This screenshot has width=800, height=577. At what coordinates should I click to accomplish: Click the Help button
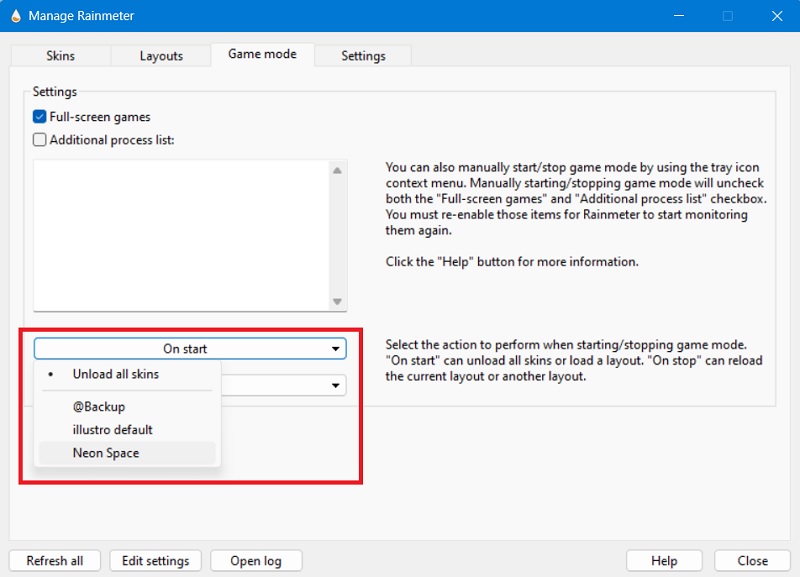664,561
